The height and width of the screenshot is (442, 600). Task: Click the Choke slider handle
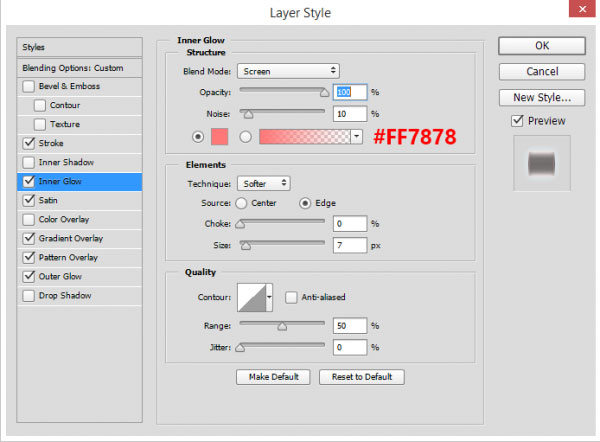(240, 224)
